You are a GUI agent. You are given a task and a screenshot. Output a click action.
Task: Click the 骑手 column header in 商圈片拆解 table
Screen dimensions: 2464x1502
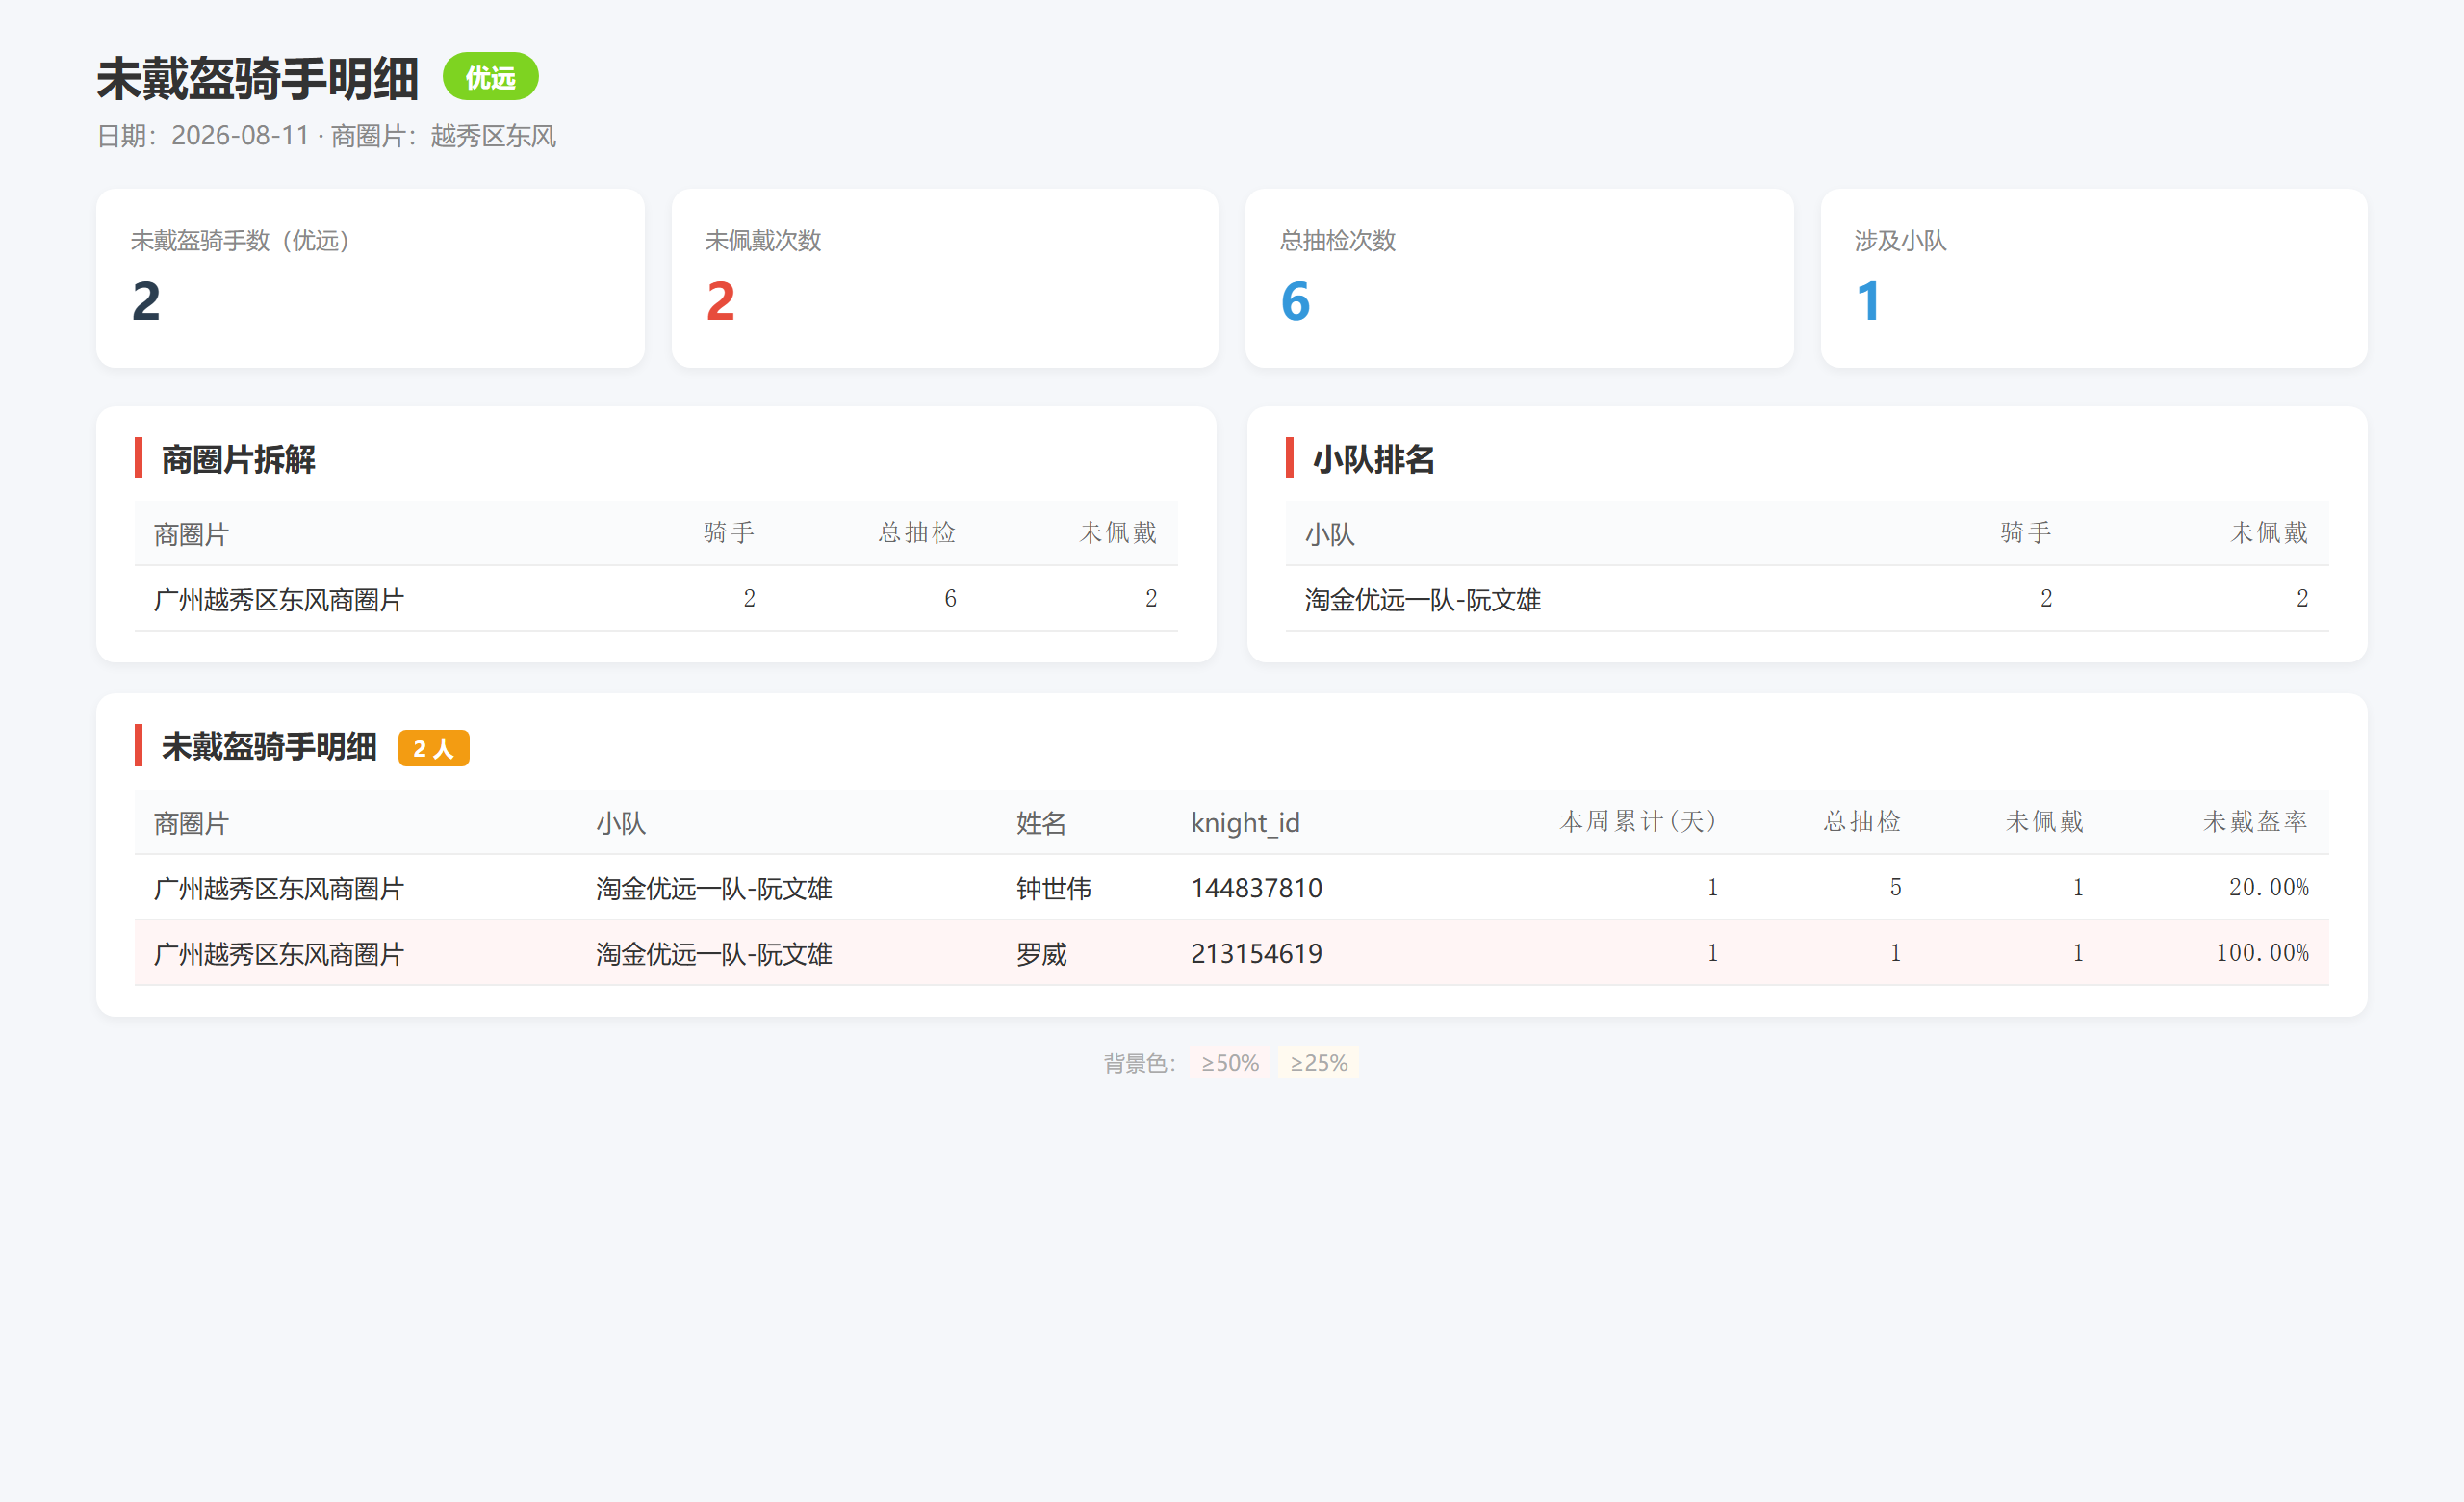coord(729,533)
